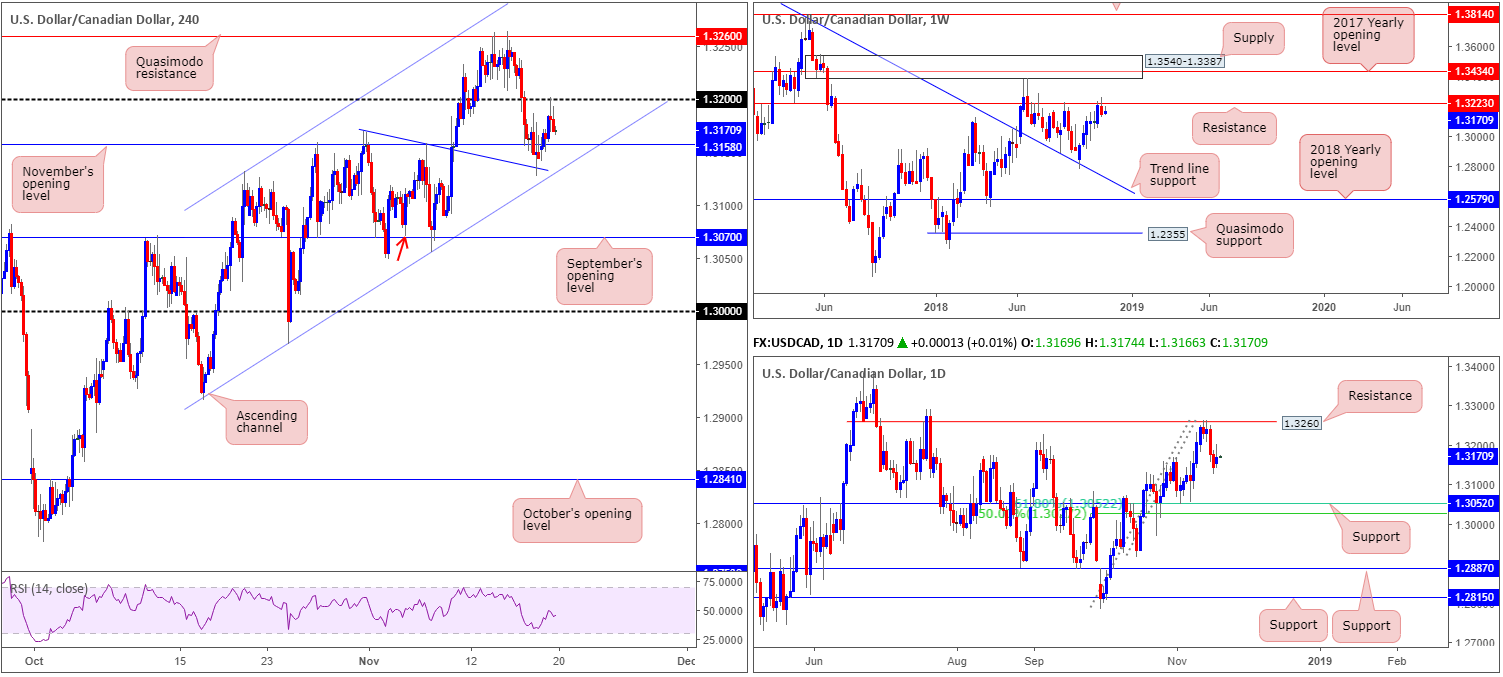The height and width of the screenshot is (677, 1503).
Task: Click 1.28000 on the 240 chart price axis
Action: pos(721,523)
